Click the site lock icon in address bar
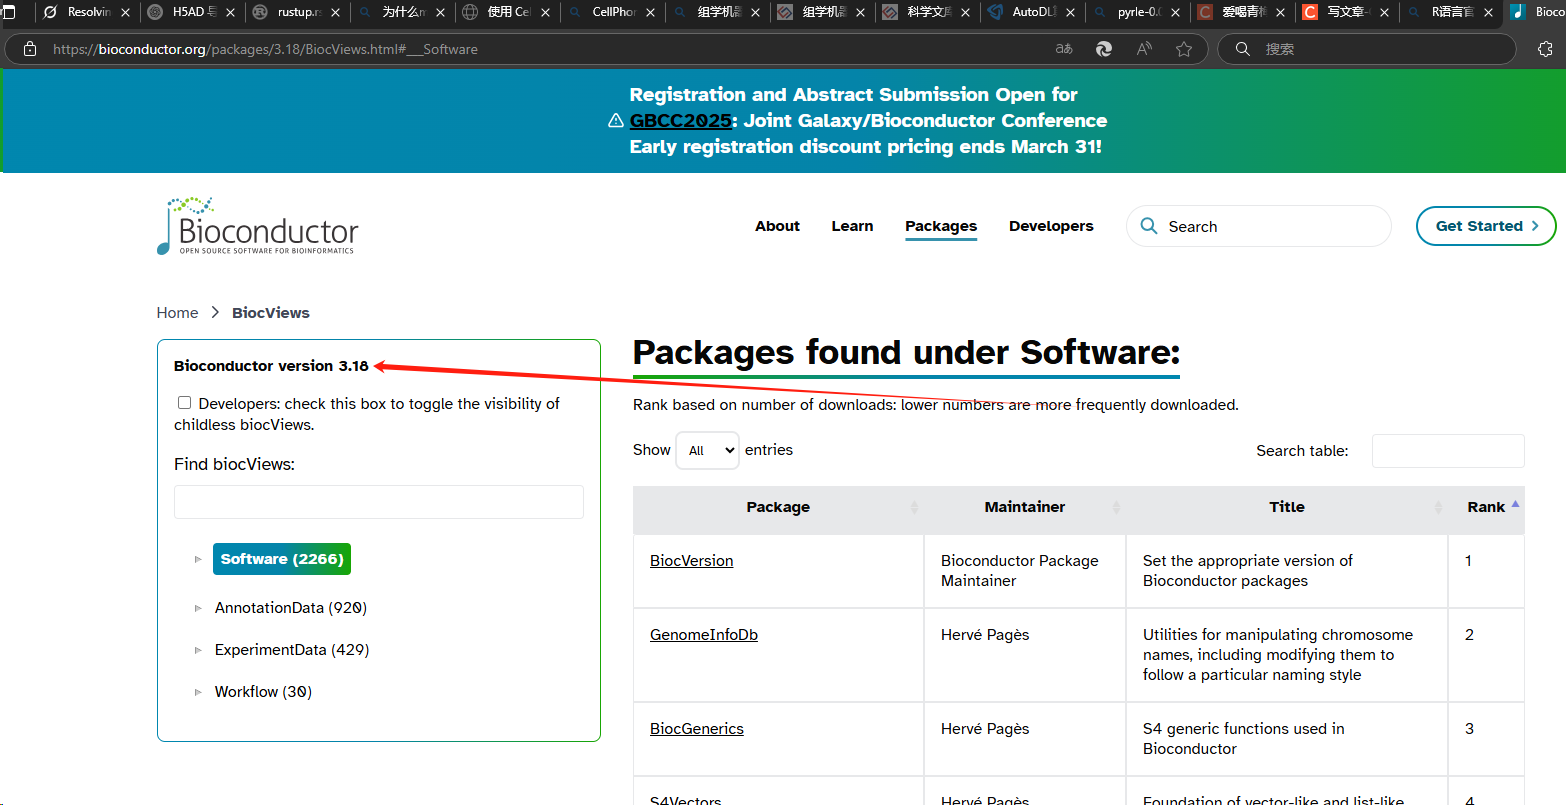Image resolution: width=1566 pixels, height=805 pixels. point(29,49)
